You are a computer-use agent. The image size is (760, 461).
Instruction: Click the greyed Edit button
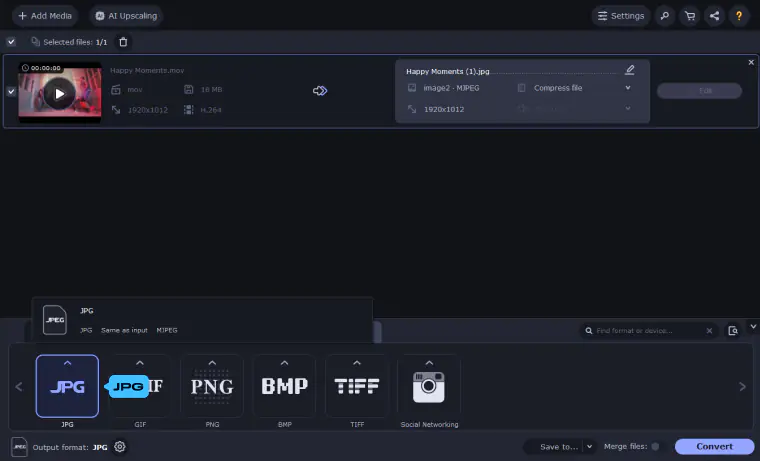[x=699, y=91]
